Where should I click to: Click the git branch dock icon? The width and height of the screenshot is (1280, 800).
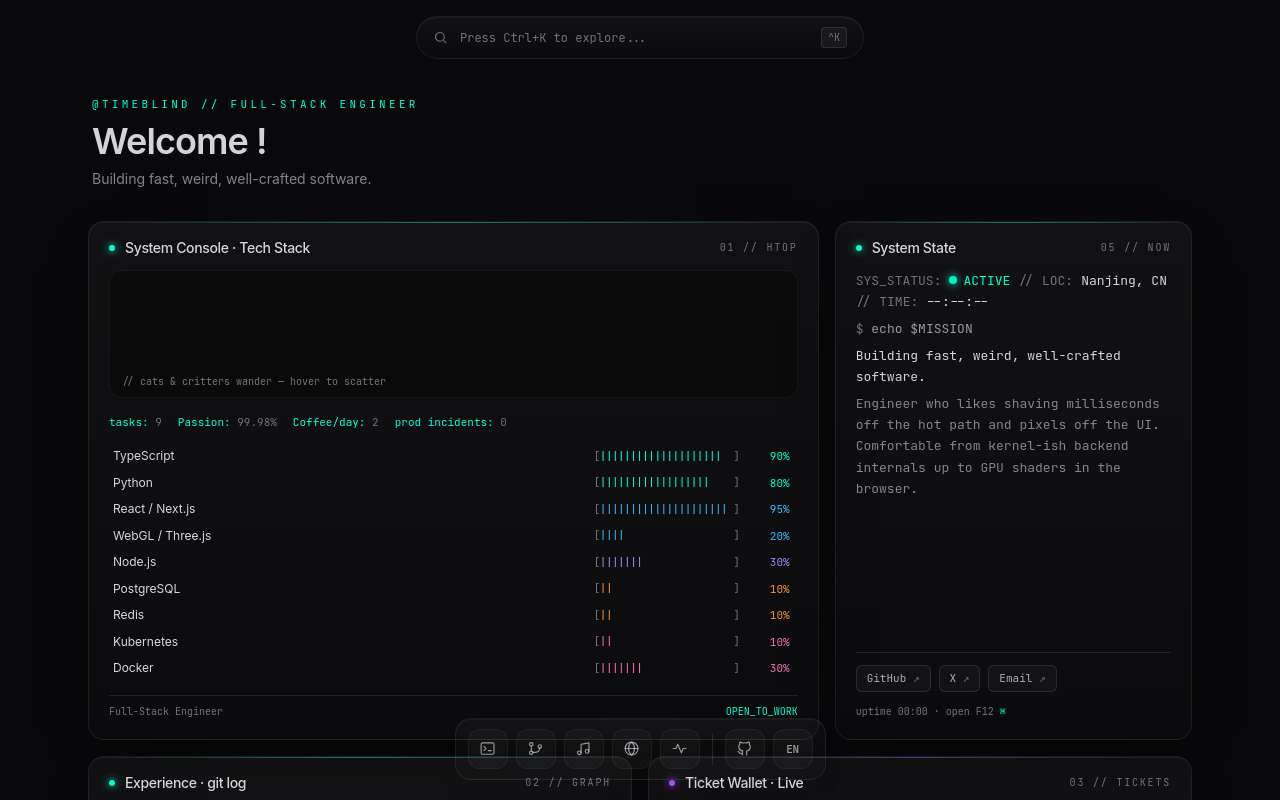coord(536,749)
